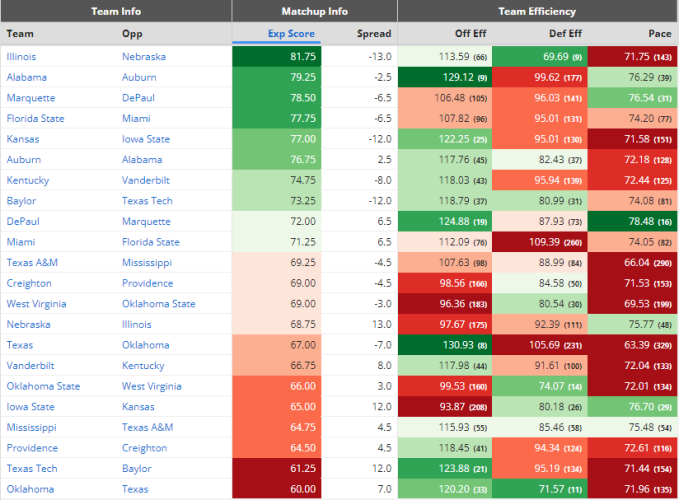679x500 pixels.
Task: Open Auburn opponent link in Alabama row
Action: coord(139,77)
